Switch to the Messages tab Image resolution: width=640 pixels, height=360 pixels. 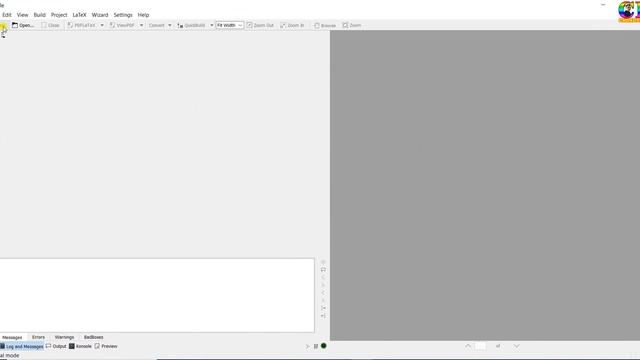pos(12,337)
